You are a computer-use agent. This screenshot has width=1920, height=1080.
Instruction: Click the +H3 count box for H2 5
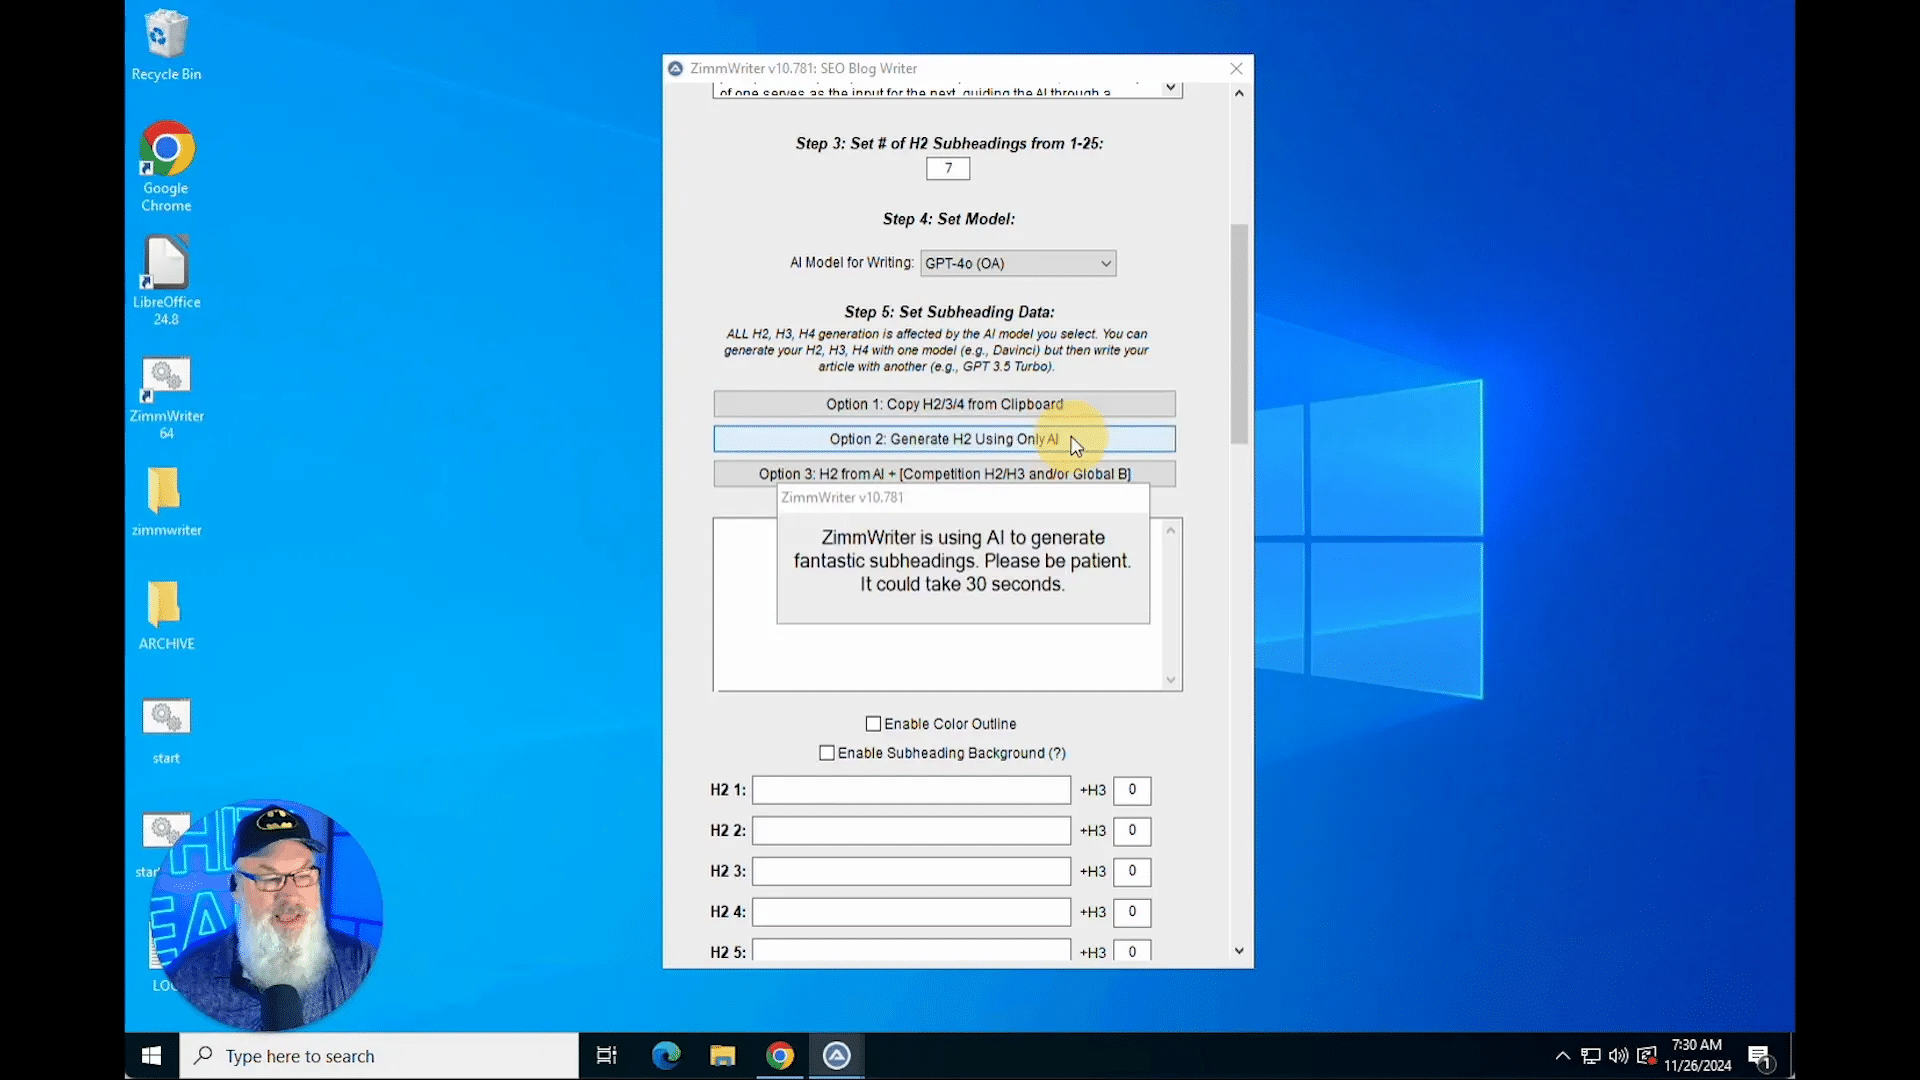pos(1132,951)
